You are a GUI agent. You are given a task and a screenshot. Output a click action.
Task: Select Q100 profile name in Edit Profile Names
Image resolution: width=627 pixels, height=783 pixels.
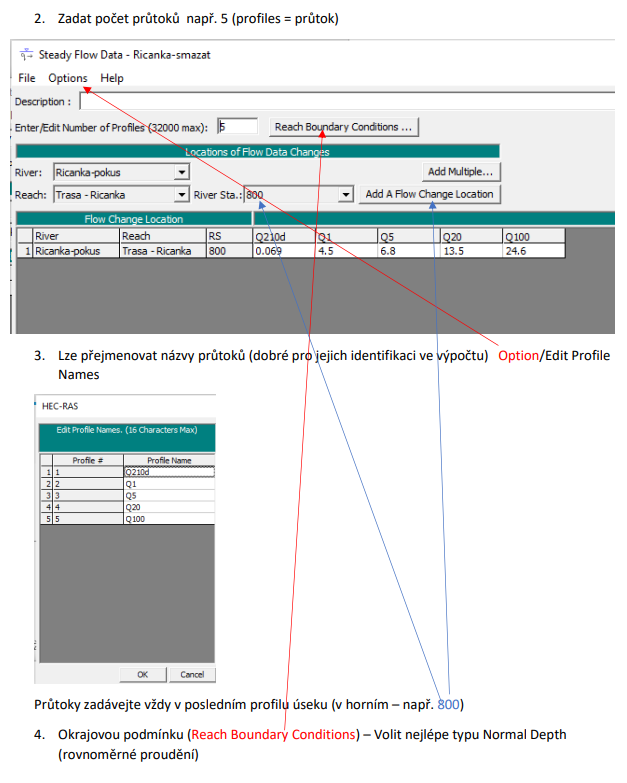click(x=168, y=519)
